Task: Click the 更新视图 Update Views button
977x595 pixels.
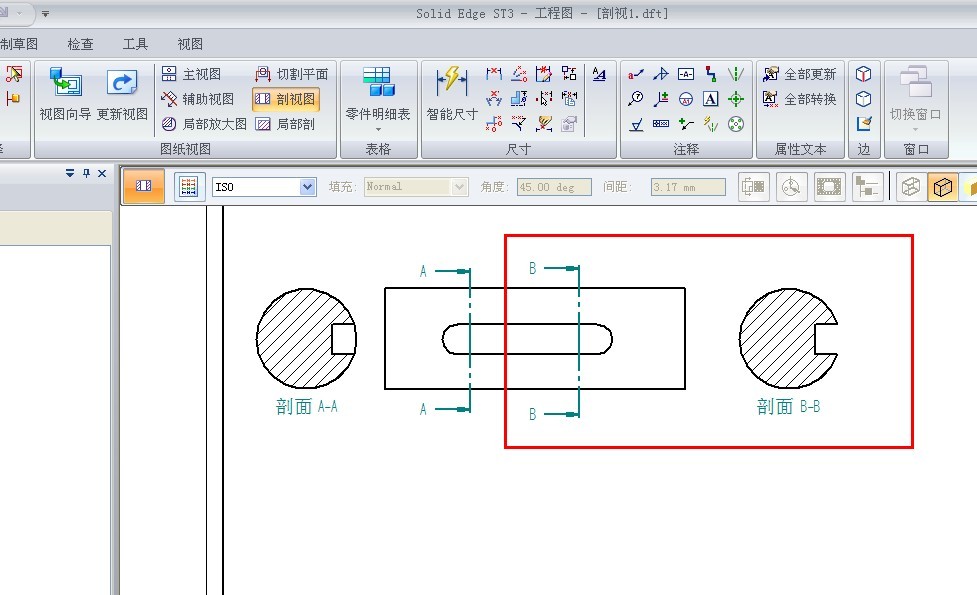Action: 122,94
